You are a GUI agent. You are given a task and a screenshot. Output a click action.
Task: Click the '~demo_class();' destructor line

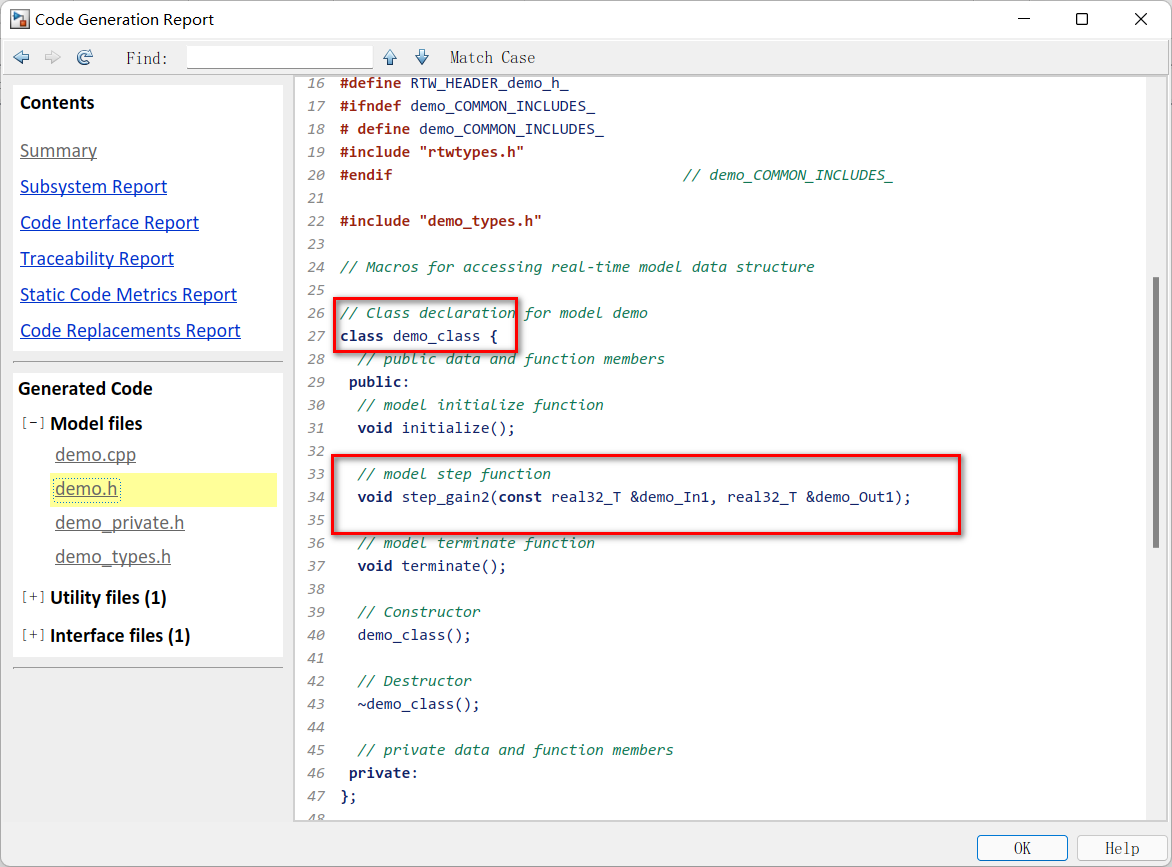(418, 704)
